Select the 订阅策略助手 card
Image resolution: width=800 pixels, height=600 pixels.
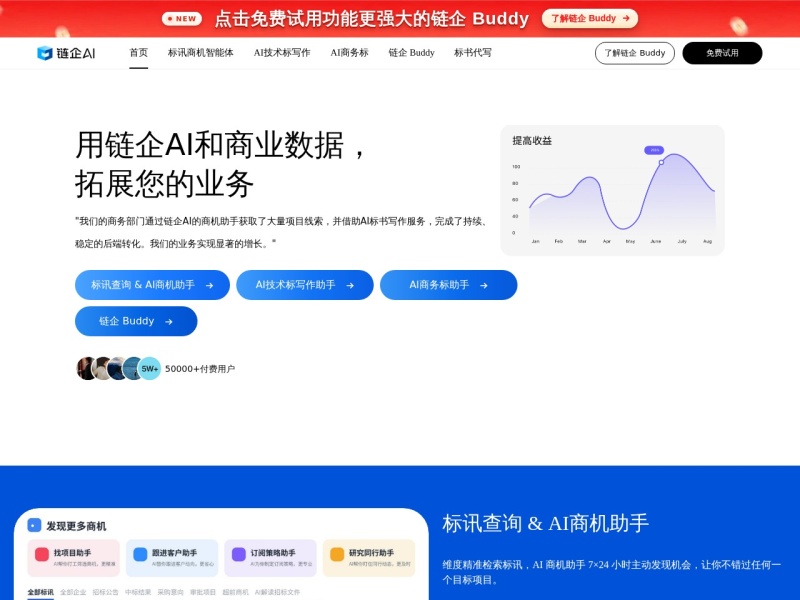click(x=270, y=558)
